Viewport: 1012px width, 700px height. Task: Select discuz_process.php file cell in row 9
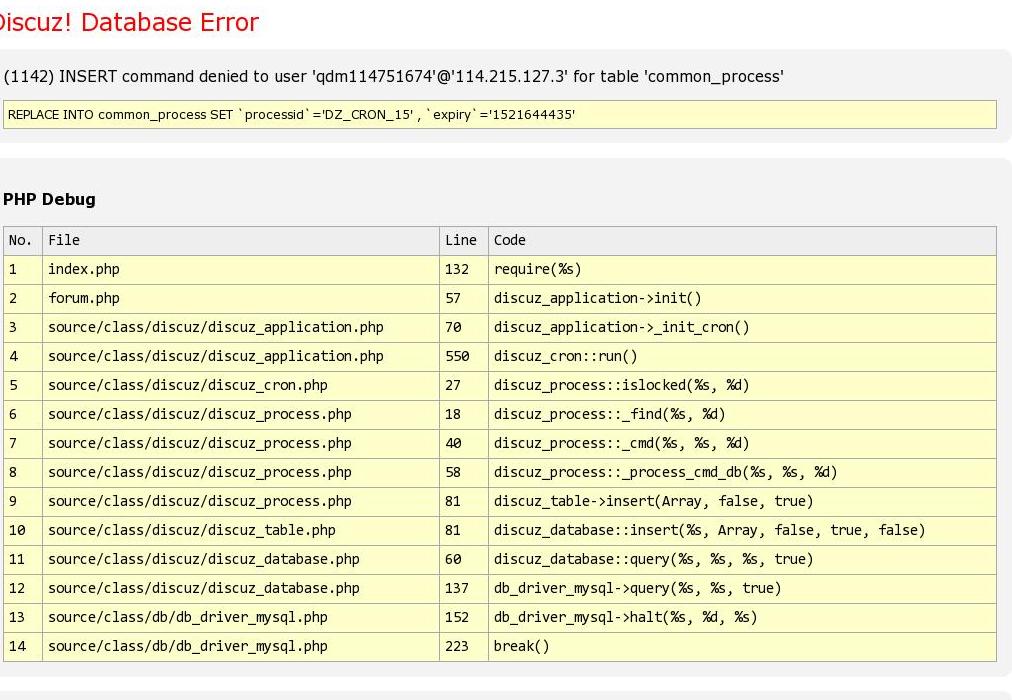click(x=241, y=502)
